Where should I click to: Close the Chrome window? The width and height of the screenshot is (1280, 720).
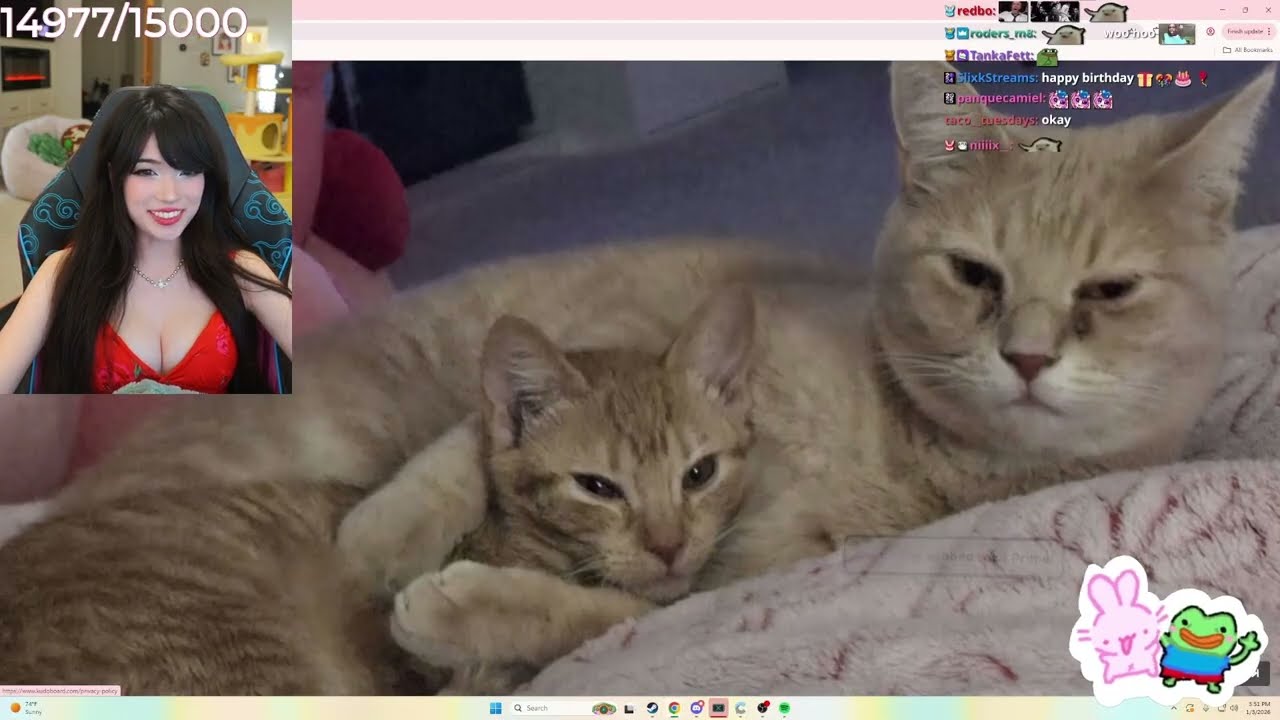[1268, 9]
